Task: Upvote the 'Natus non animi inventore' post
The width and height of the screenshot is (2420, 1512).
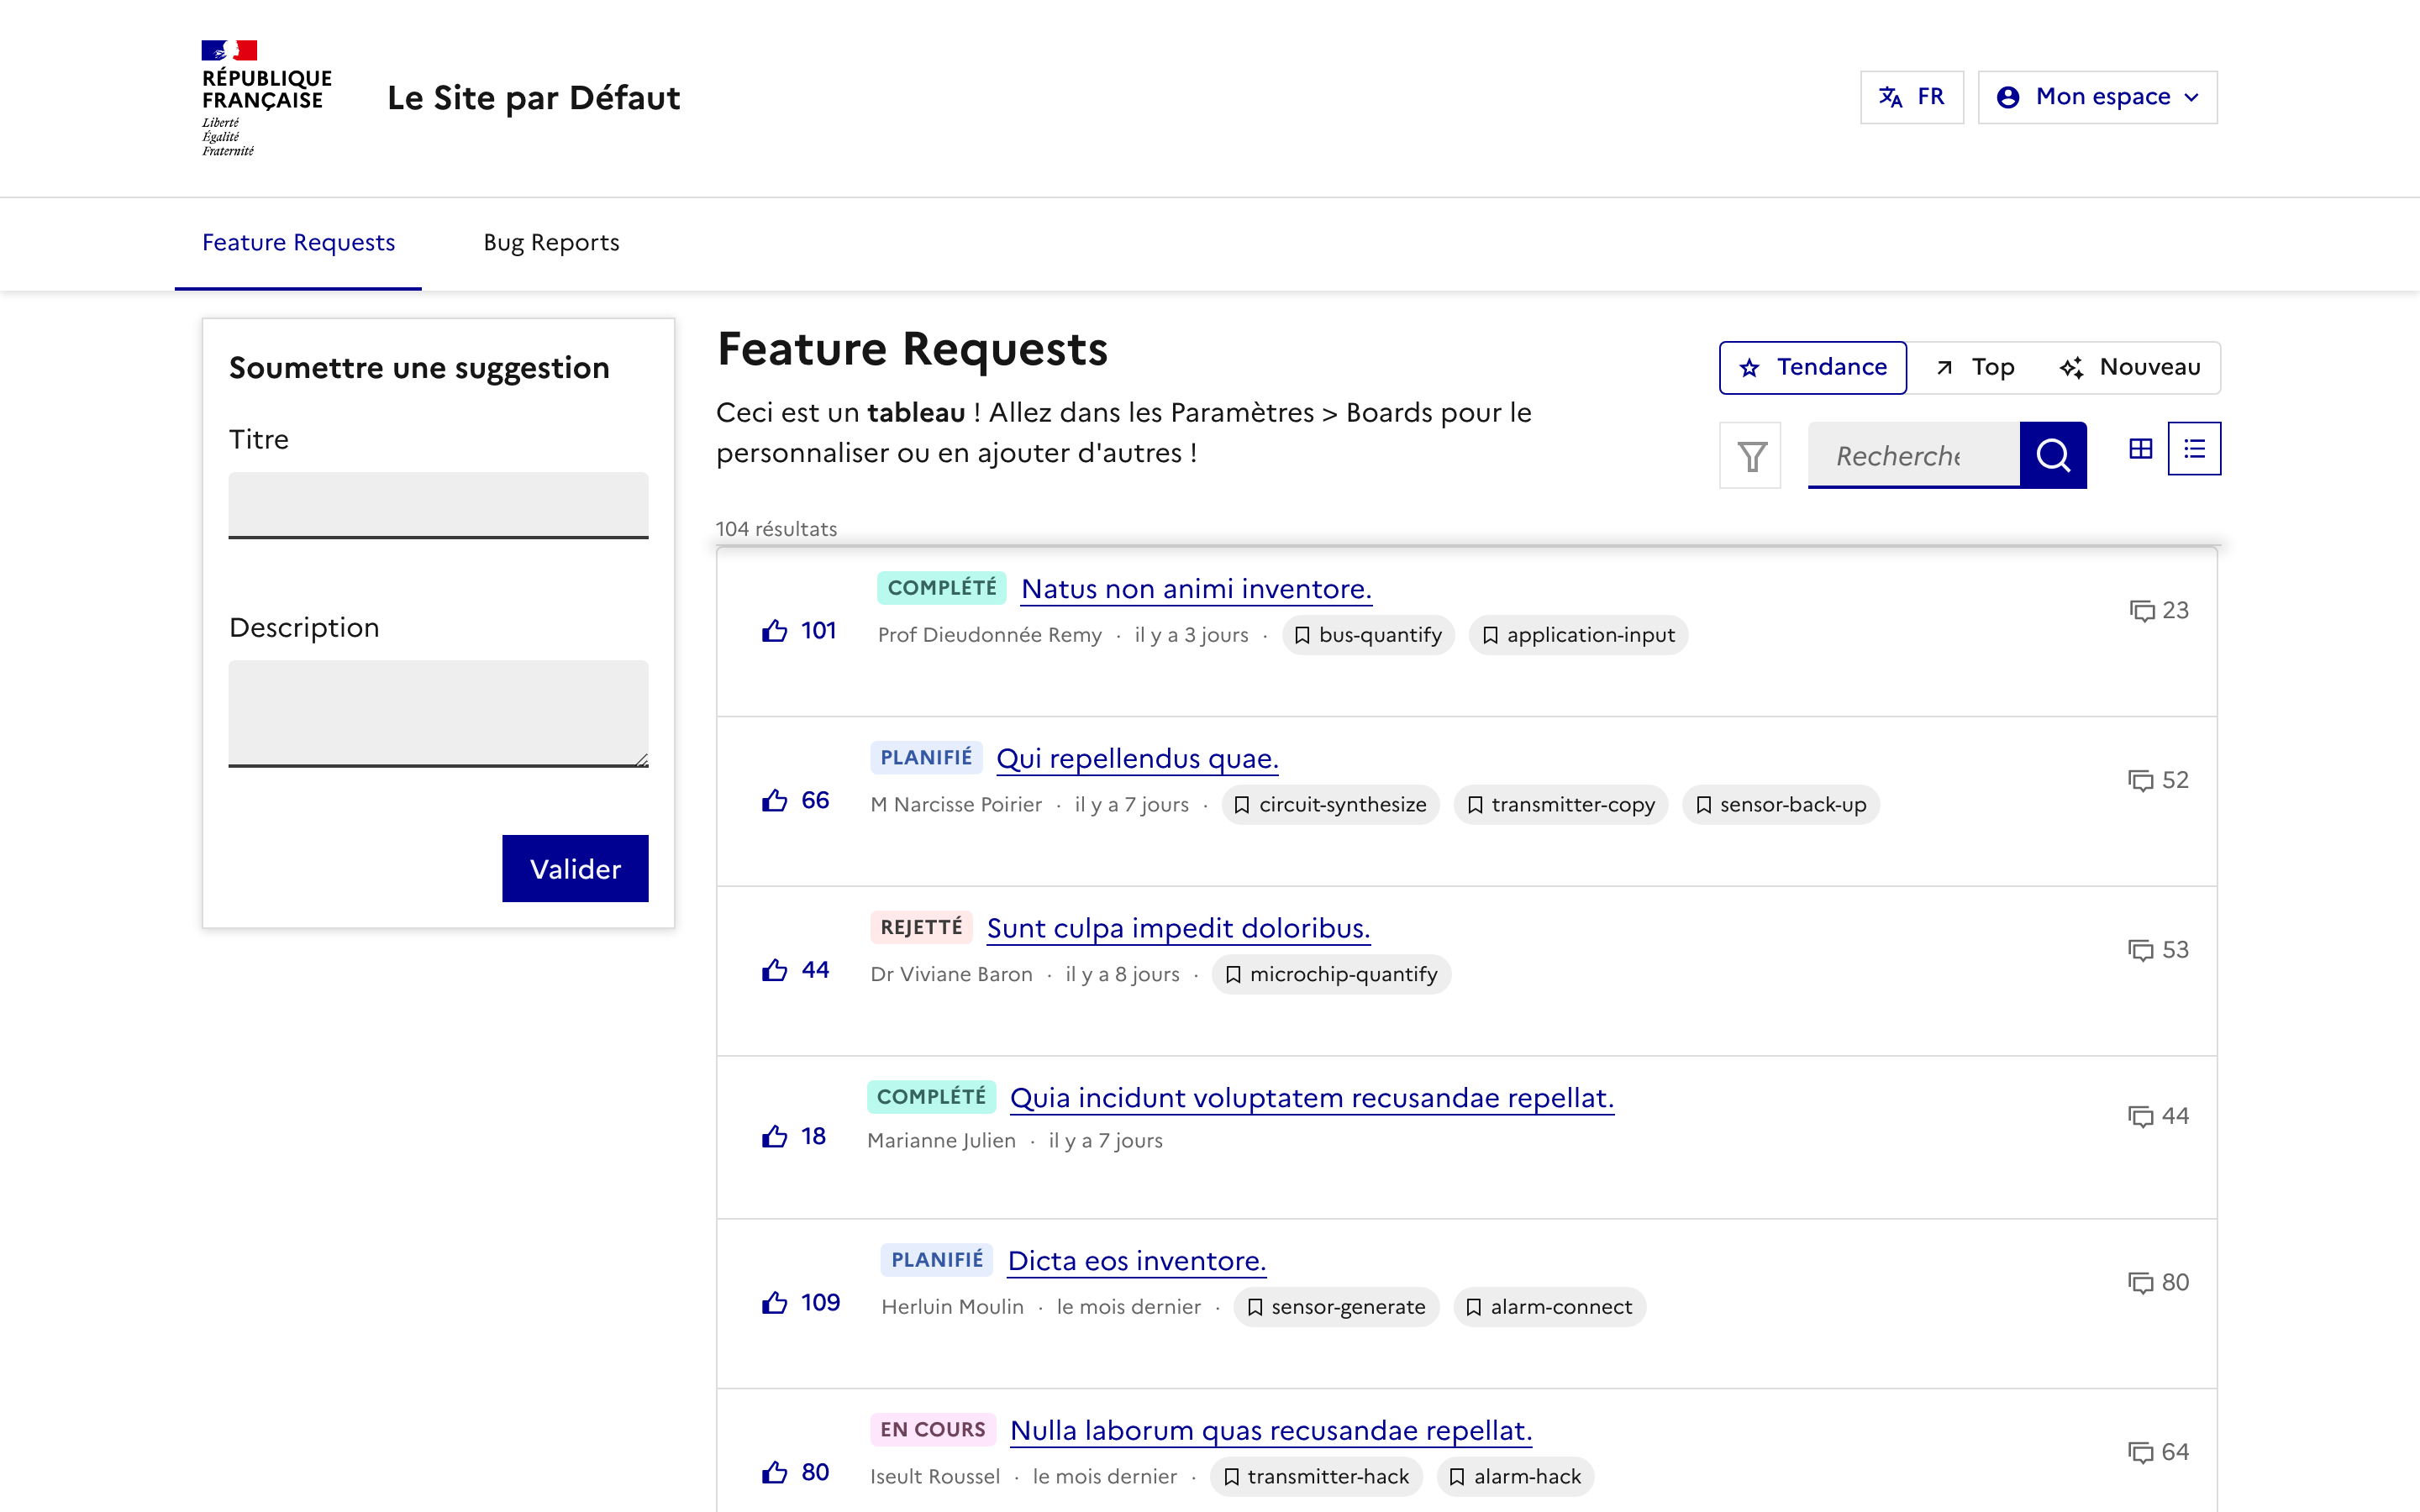Action: pyautogui.click(x=775, y=631)
